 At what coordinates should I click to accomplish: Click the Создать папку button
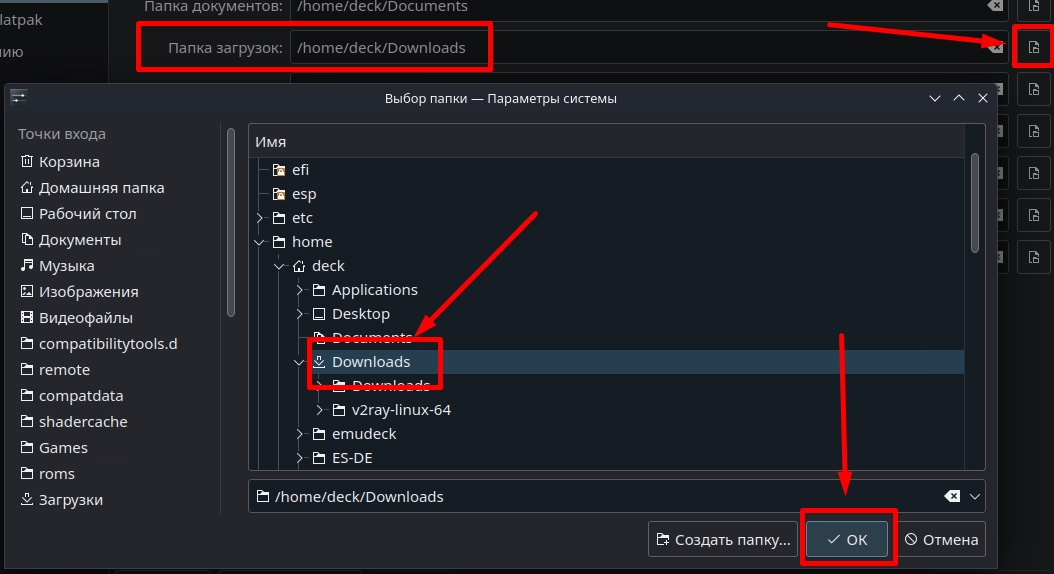[723, 540]
